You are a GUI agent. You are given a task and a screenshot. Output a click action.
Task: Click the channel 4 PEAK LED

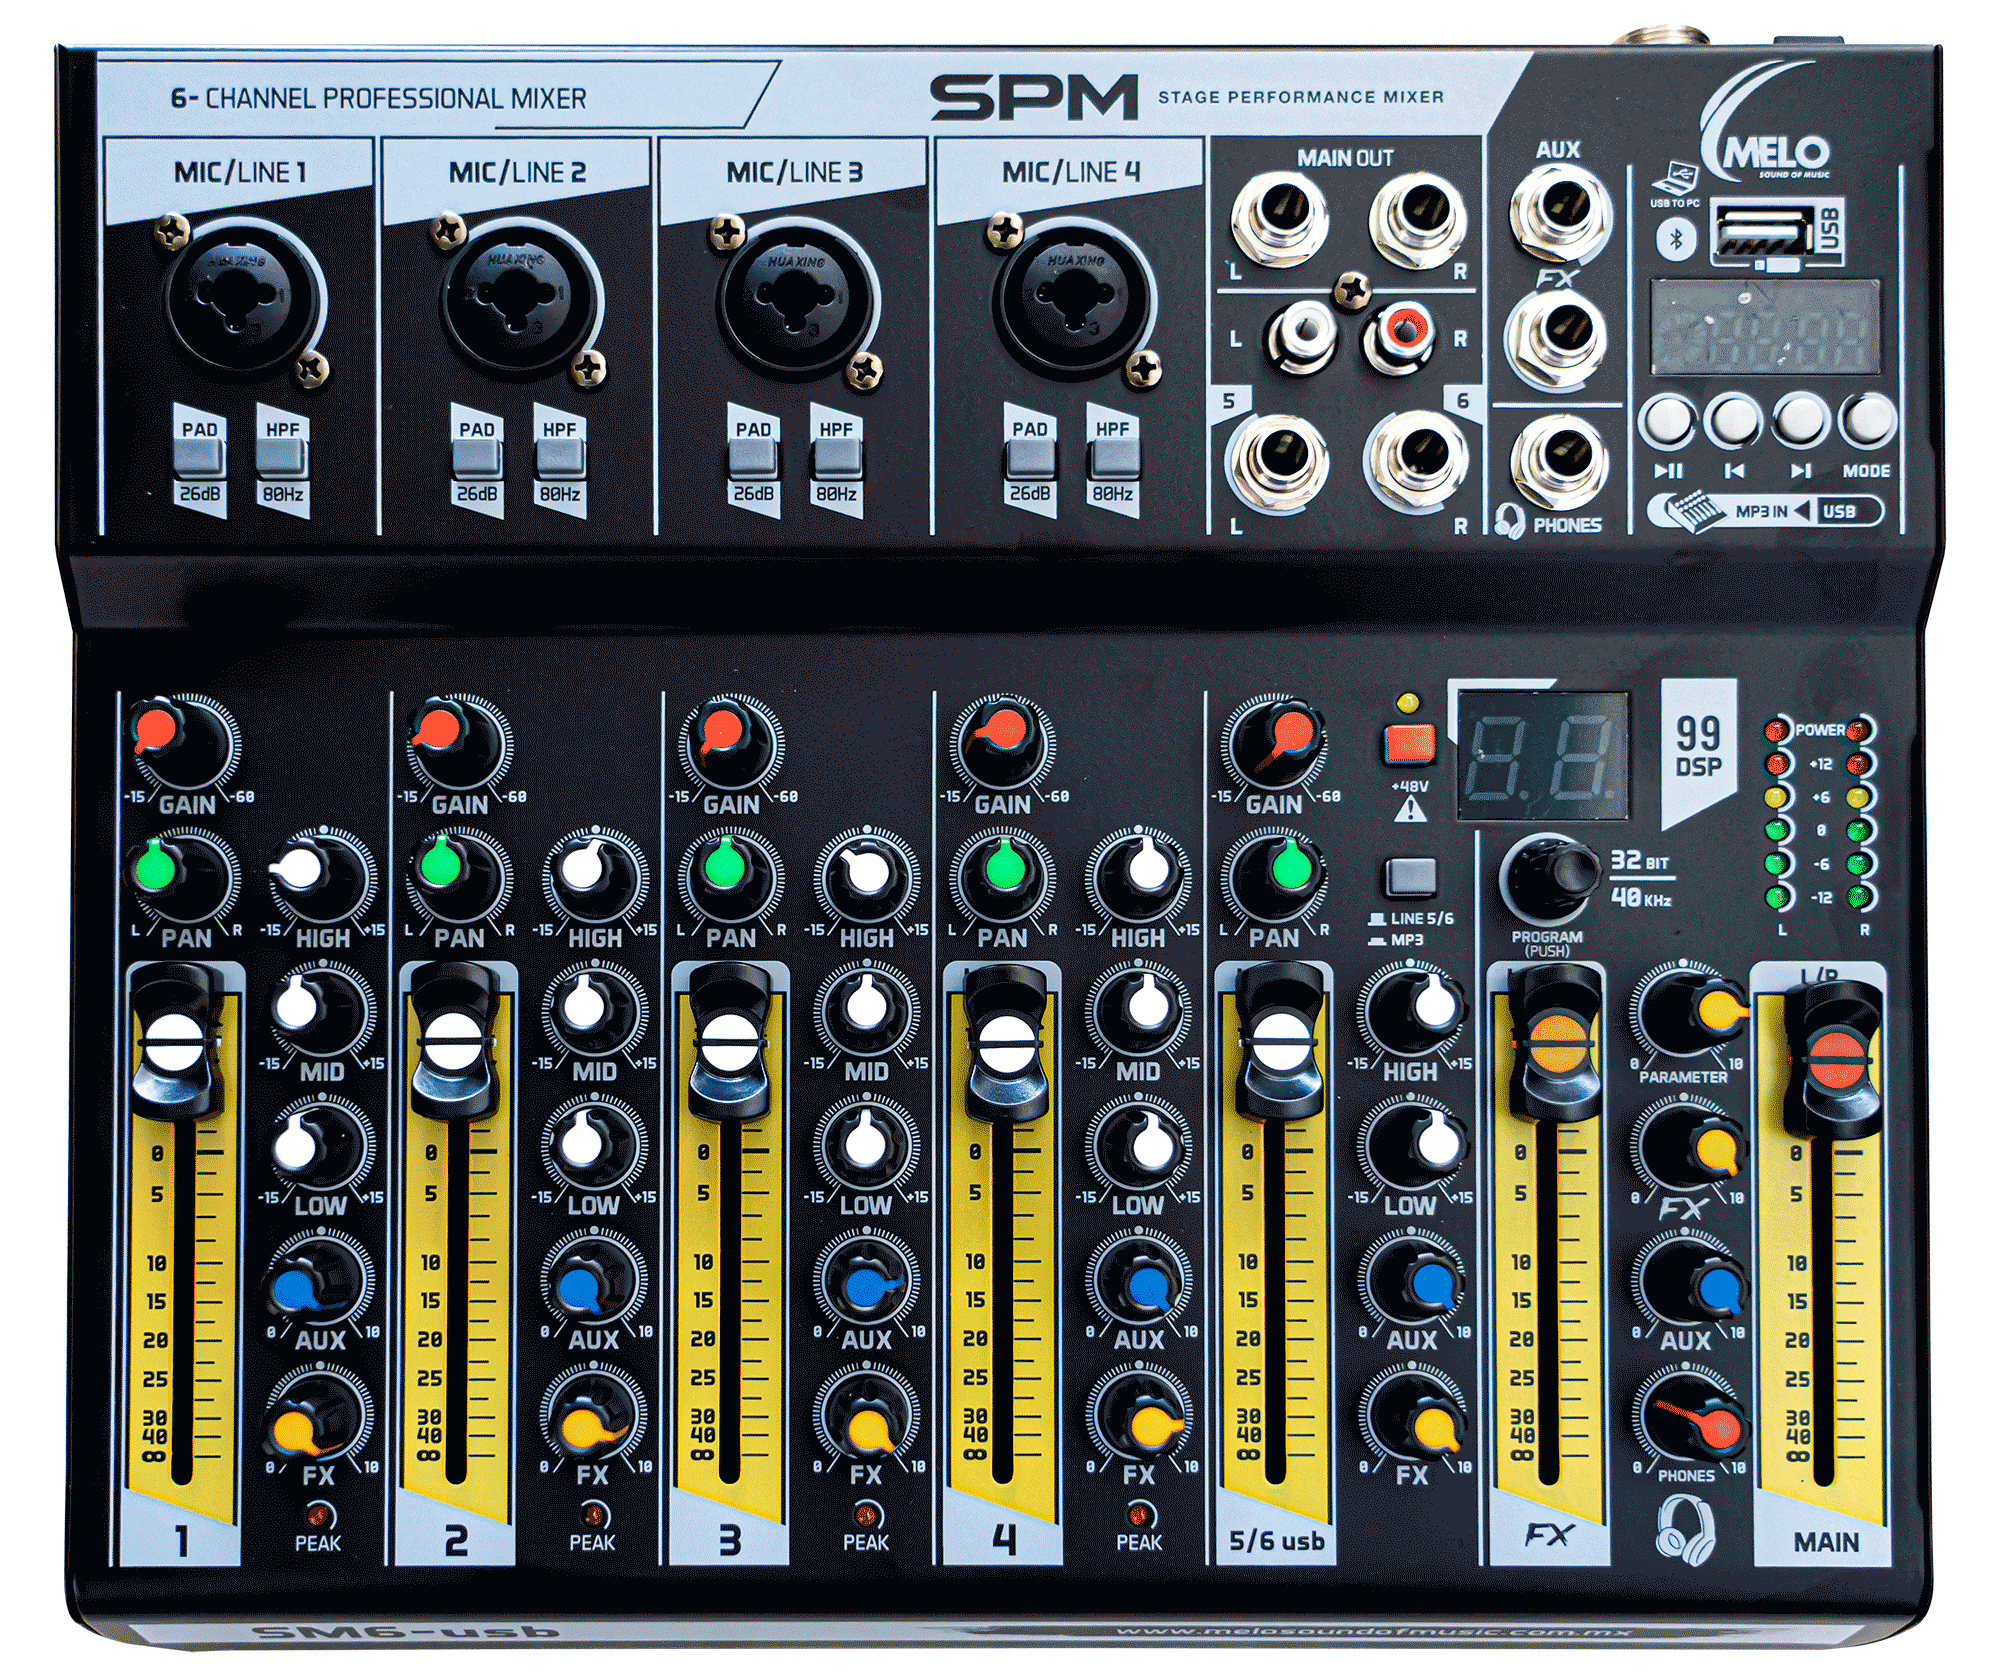coord(1139,1515)
